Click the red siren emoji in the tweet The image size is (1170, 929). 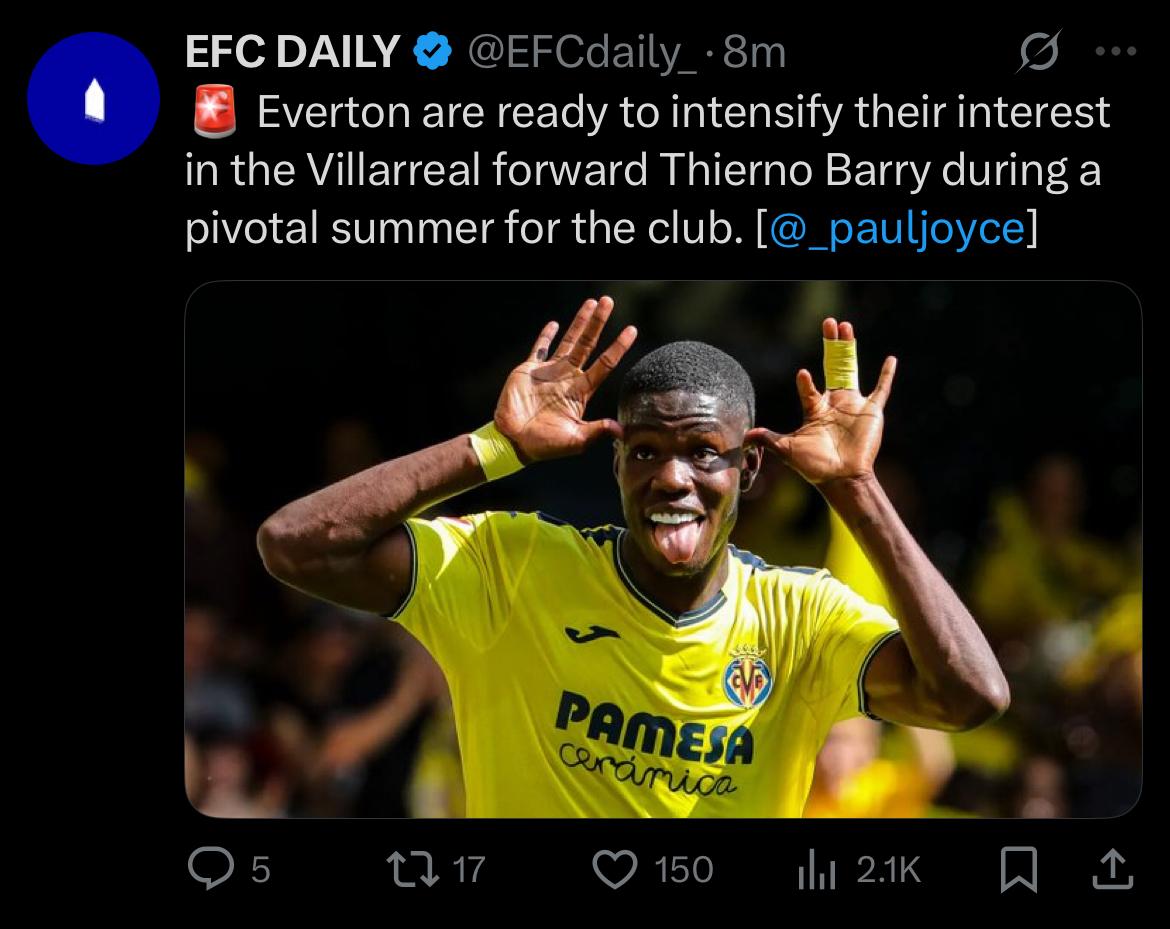(x=213, y=112)
